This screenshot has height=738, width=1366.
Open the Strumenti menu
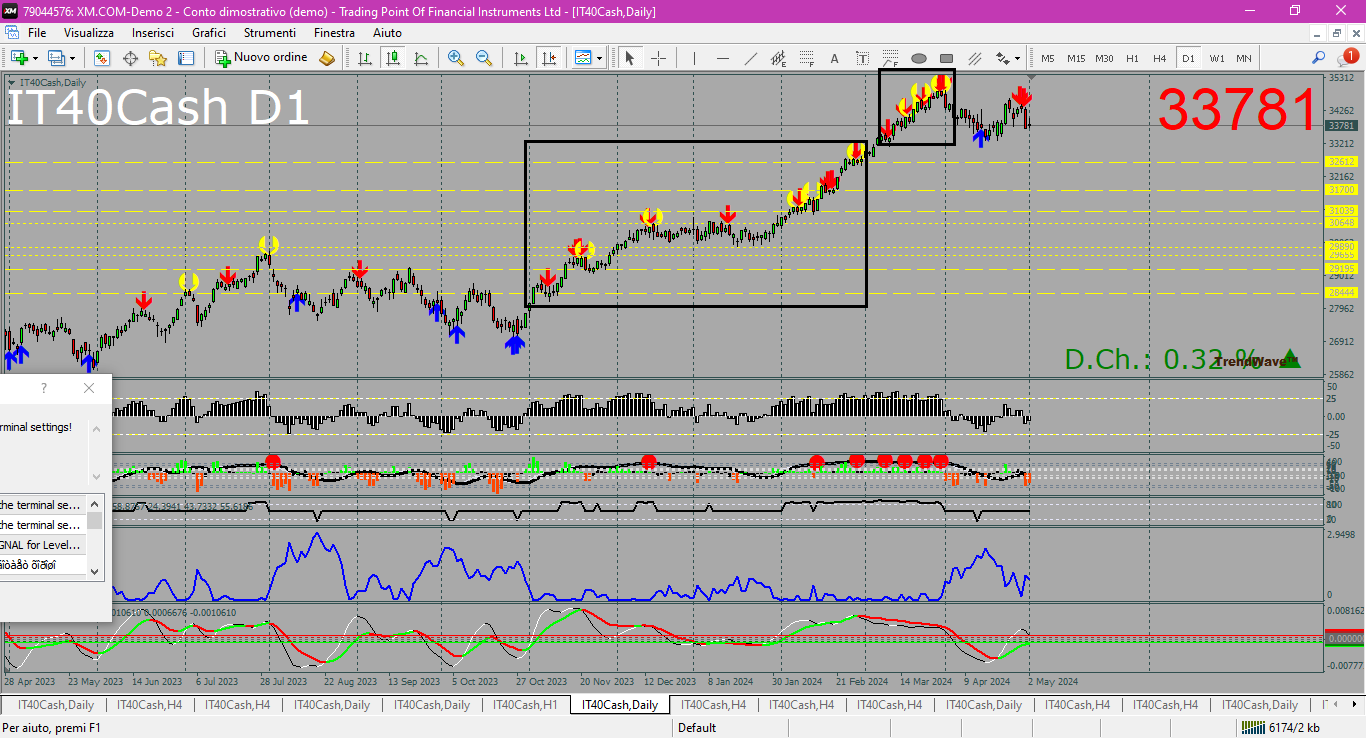269,33
